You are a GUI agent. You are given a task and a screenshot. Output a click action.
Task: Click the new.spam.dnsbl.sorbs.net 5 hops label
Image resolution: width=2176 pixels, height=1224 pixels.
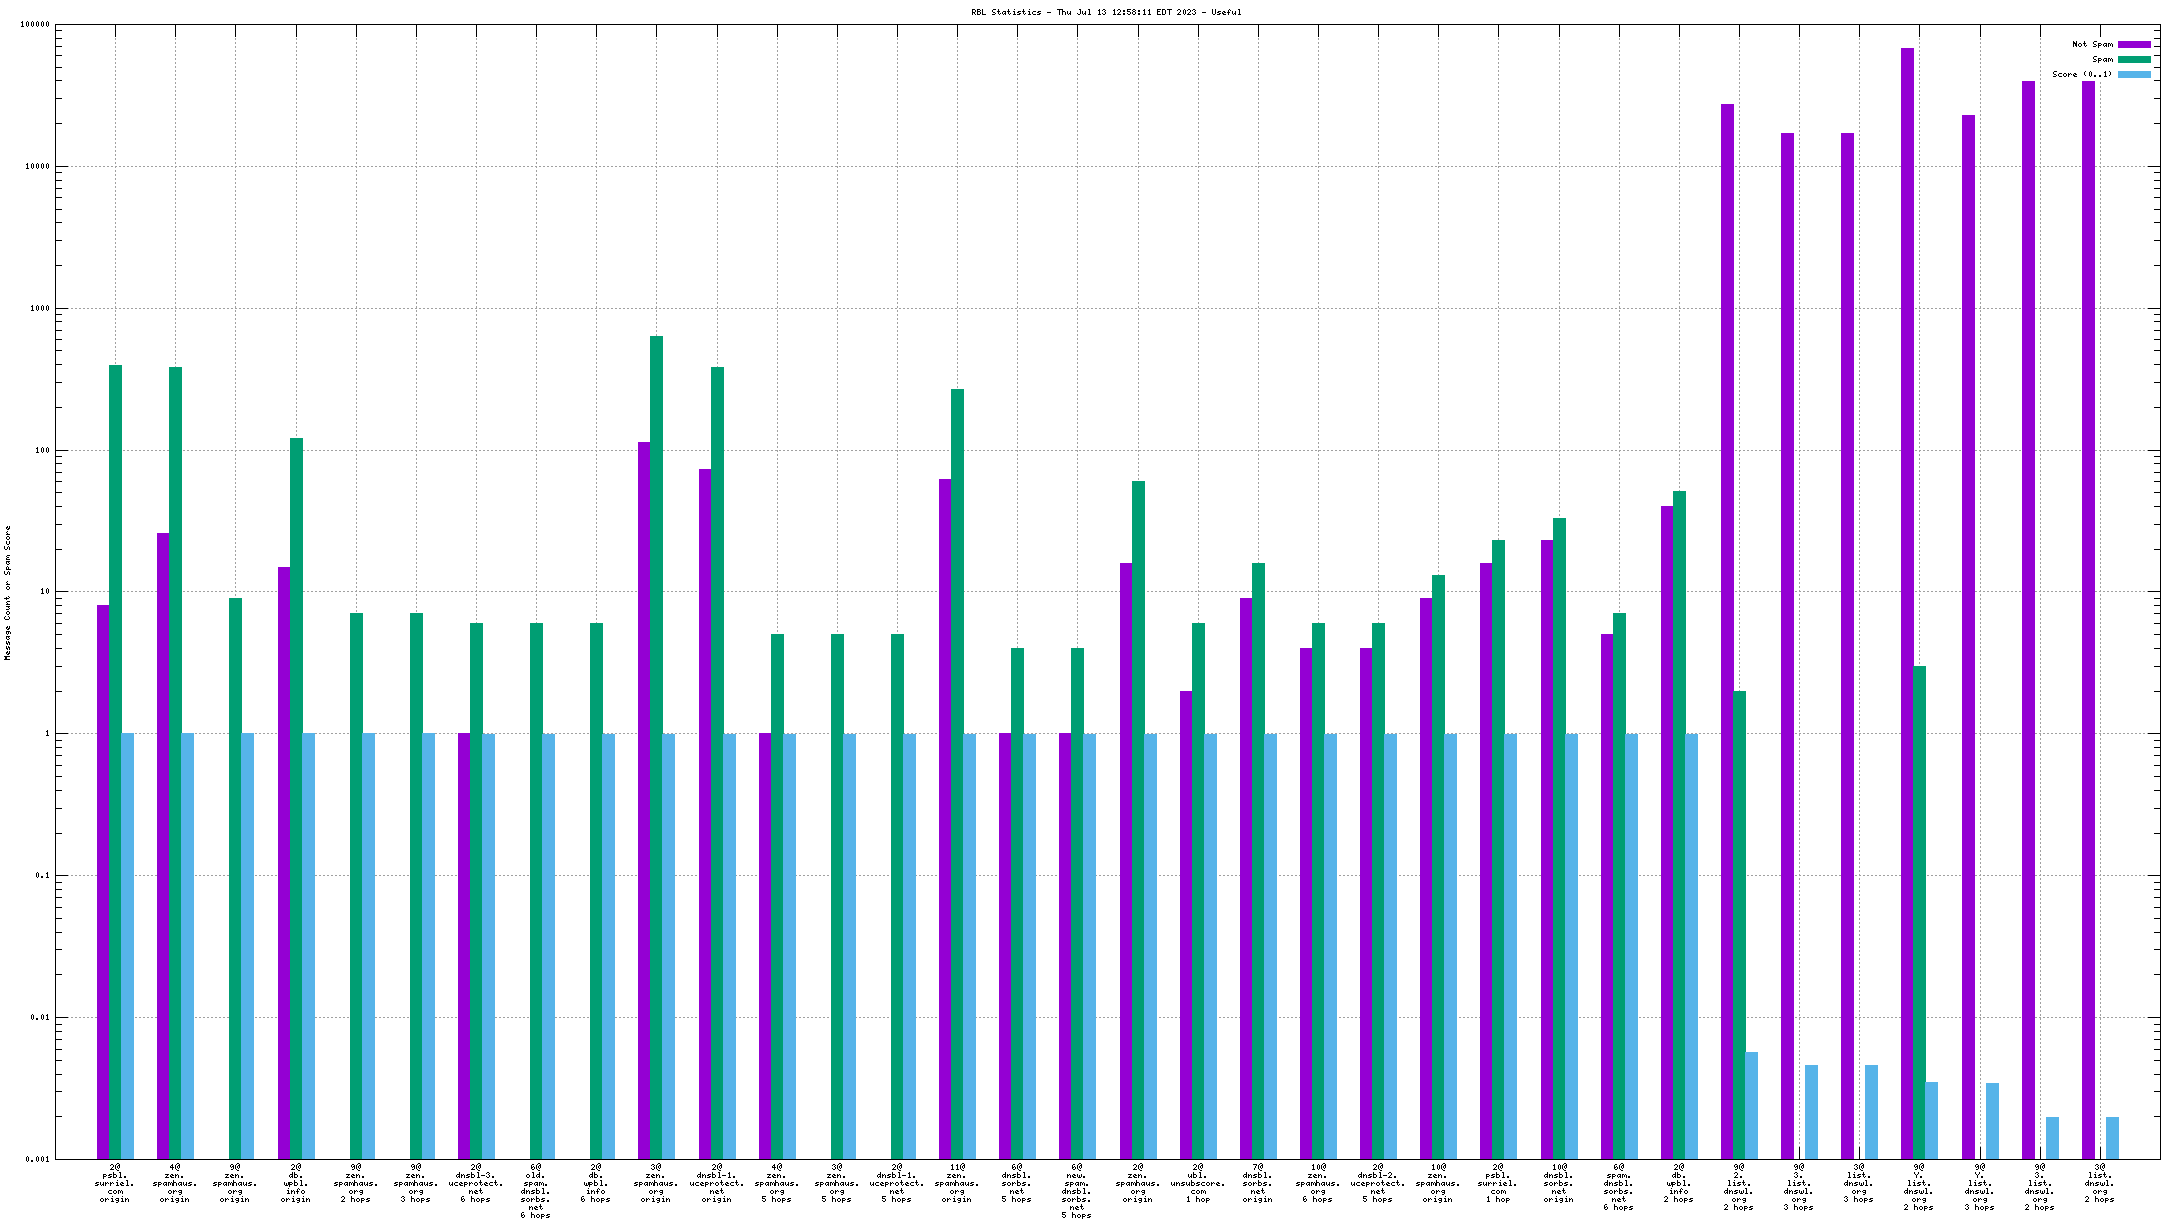1077,1191
